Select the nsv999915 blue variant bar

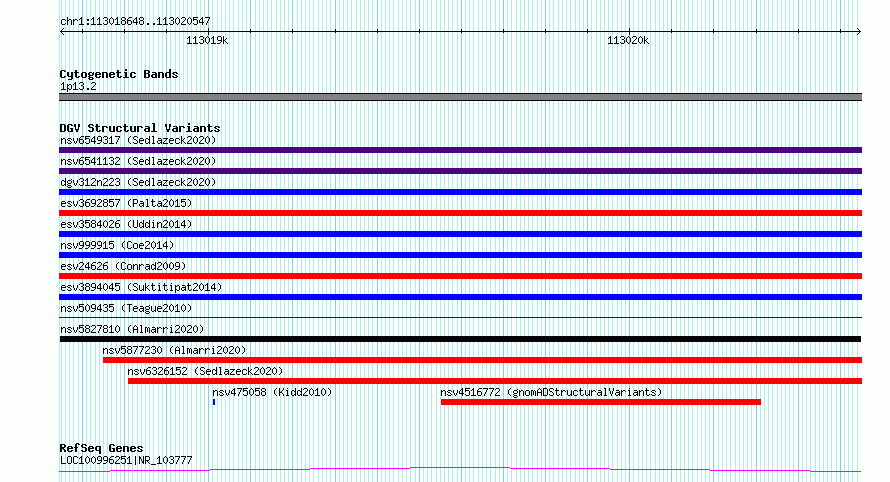460,255
